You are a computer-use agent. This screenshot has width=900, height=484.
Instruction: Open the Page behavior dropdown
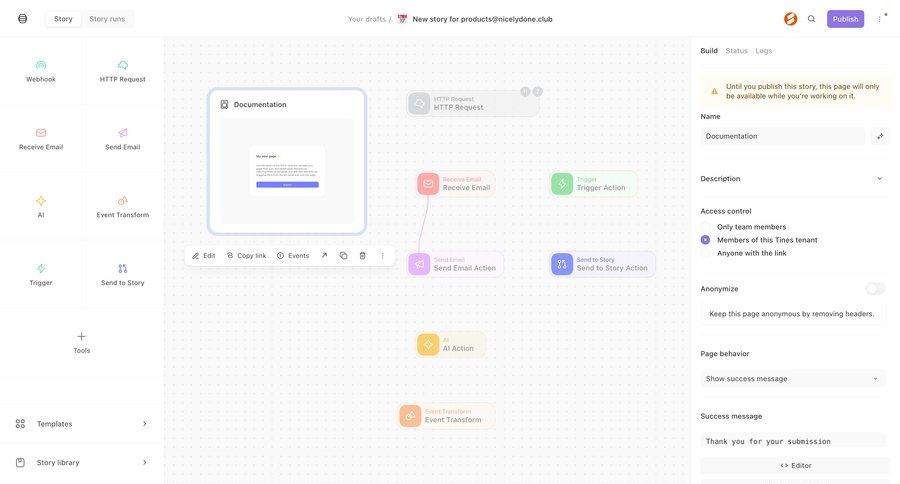pos(792,379)
